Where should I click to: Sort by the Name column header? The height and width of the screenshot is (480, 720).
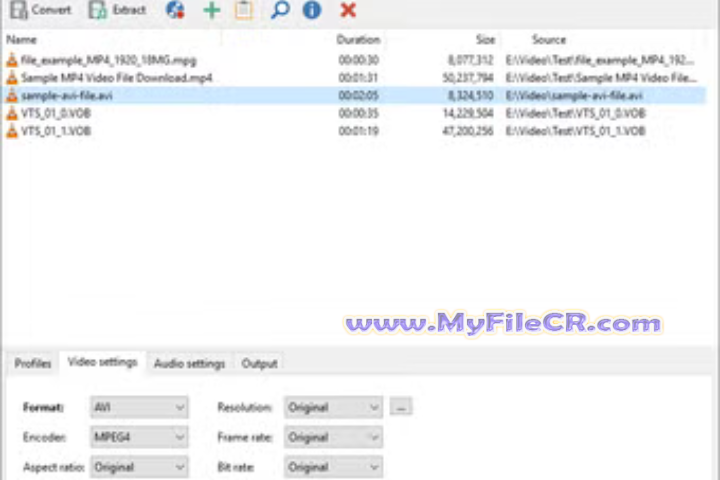pyautogui.click(x=21, y=40)
